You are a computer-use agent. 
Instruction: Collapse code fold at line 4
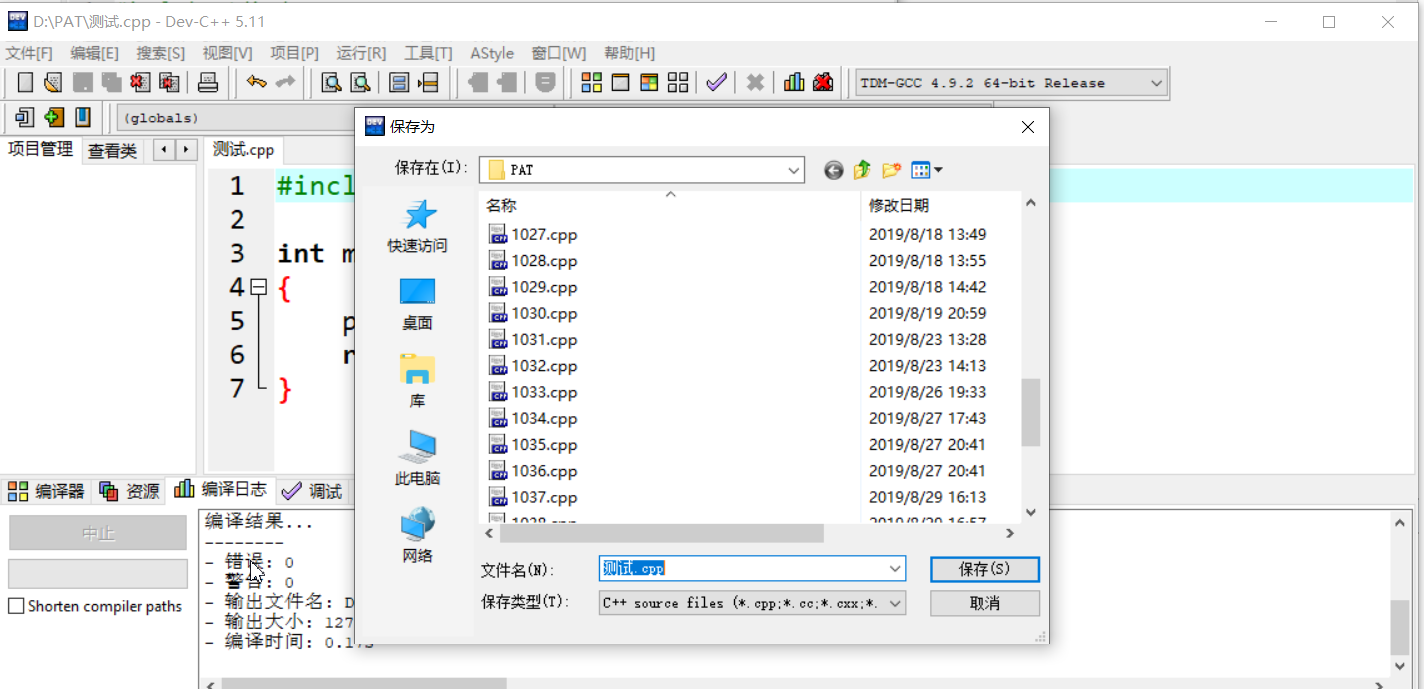click(259, 287)
